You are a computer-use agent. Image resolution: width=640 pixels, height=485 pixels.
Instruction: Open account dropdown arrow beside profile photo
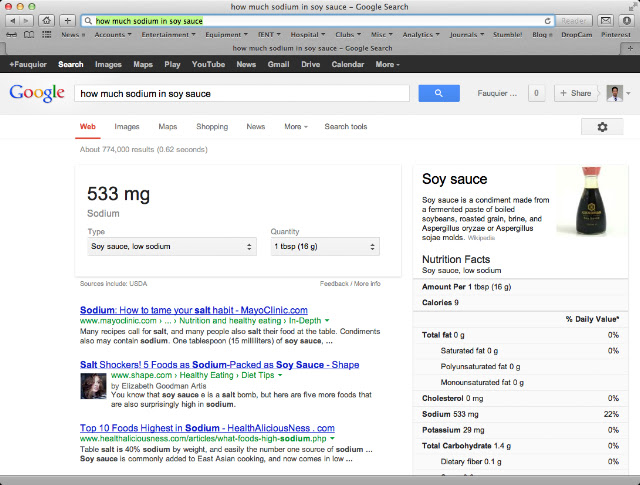629,93
